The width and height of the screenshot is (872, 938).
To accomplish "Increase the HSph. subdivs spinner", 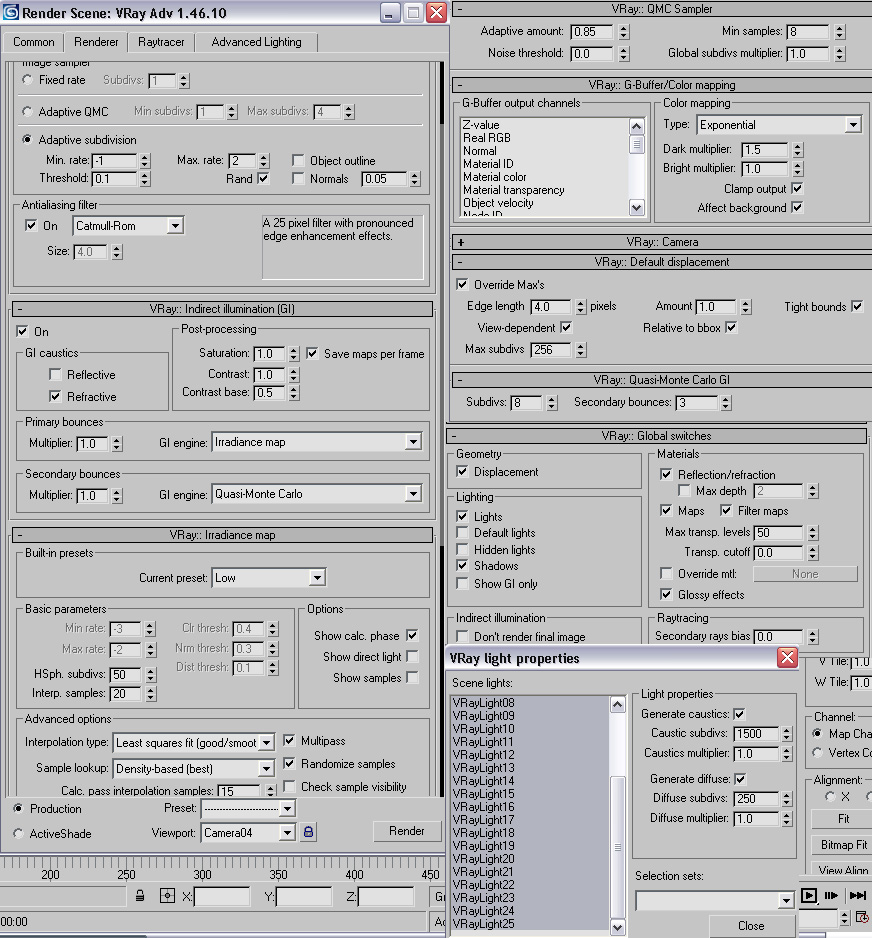I will point(151,671).
